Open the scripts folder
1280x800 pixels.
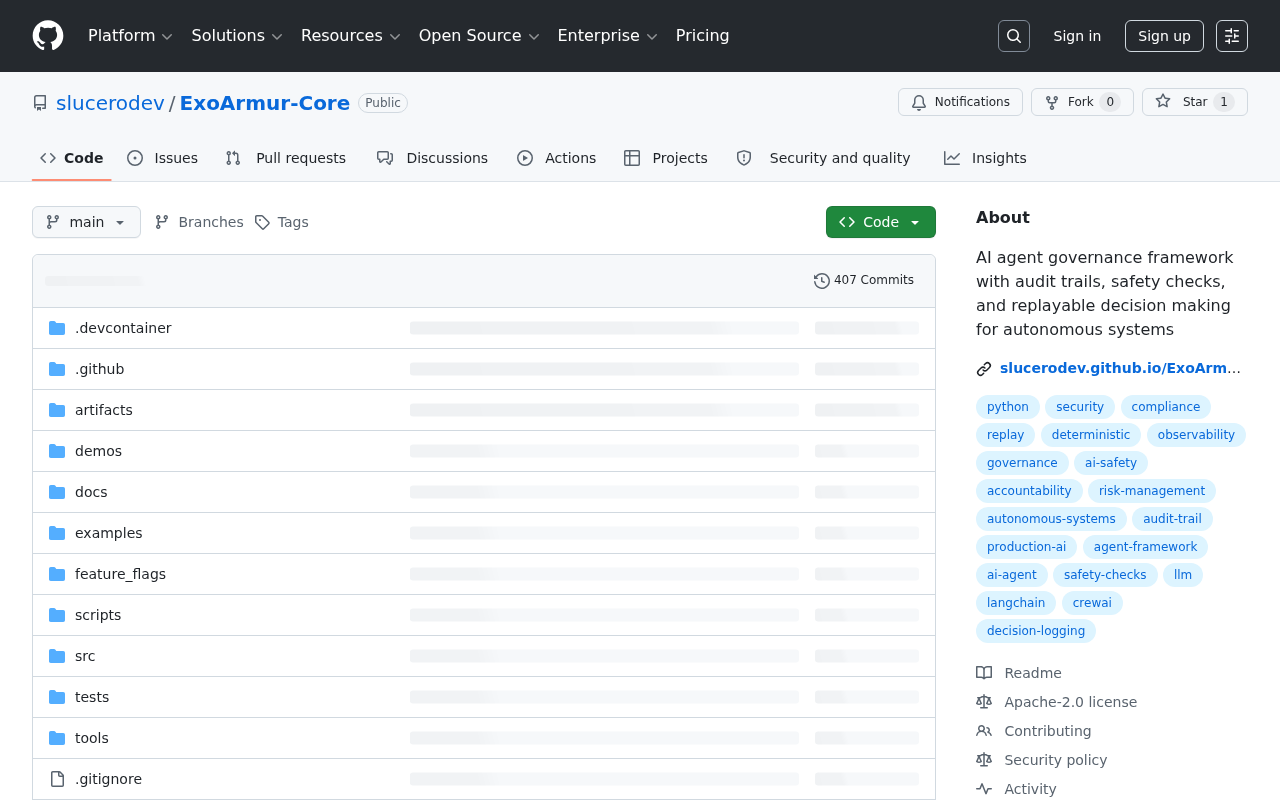click(98, 615)
